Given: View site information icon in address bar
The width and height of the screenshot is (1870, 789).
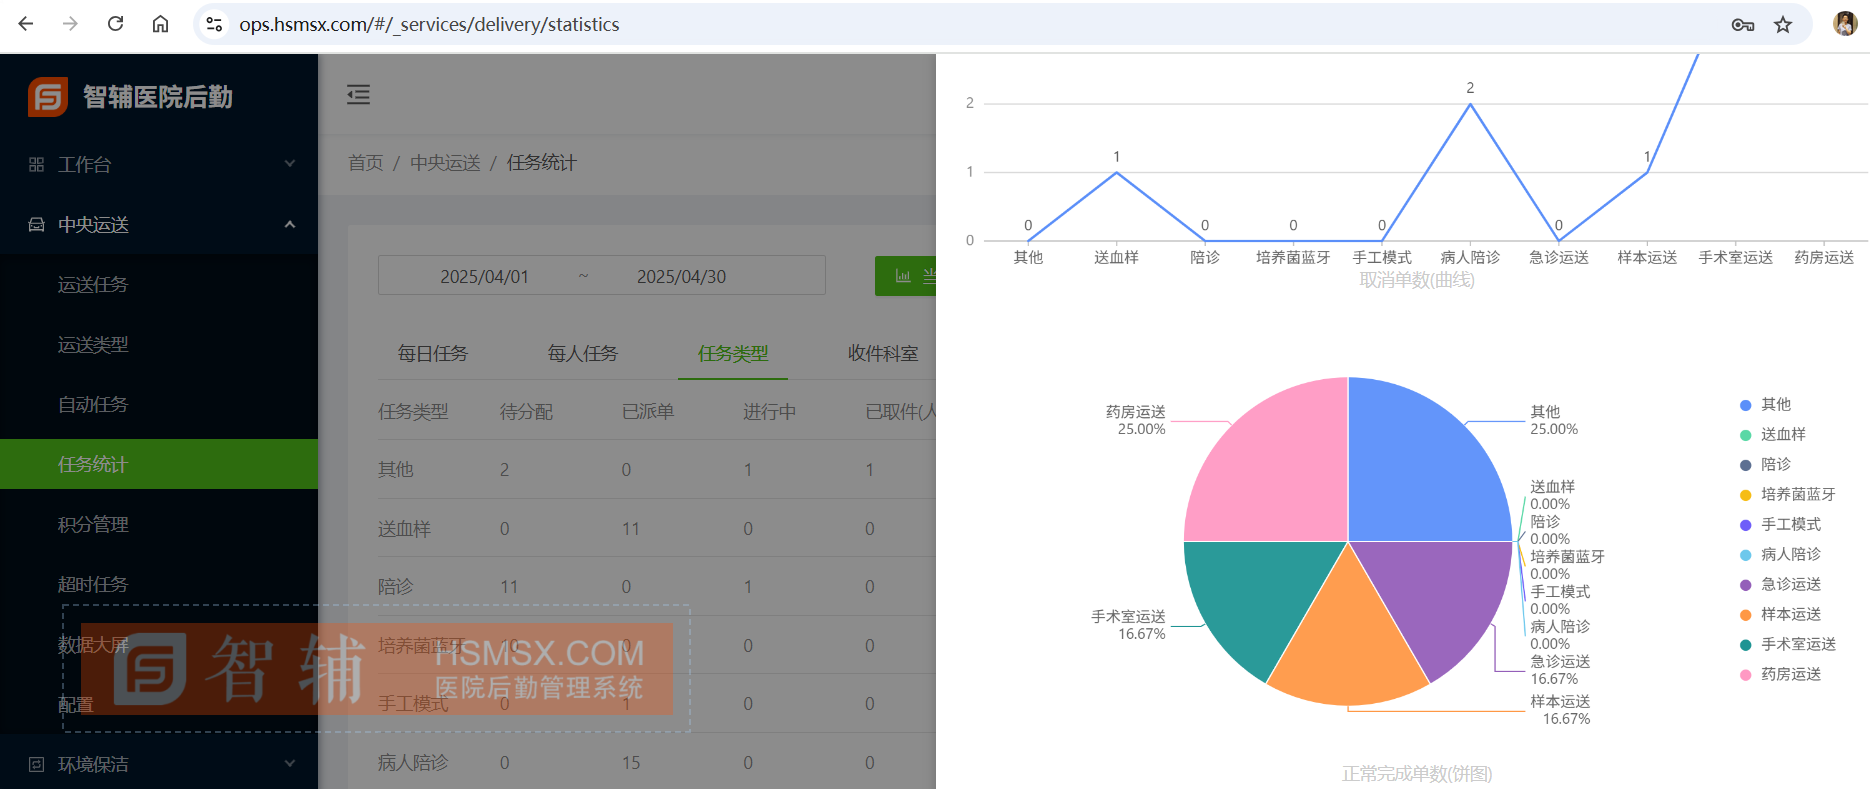Looking at the screenshot, I should 214,24.
